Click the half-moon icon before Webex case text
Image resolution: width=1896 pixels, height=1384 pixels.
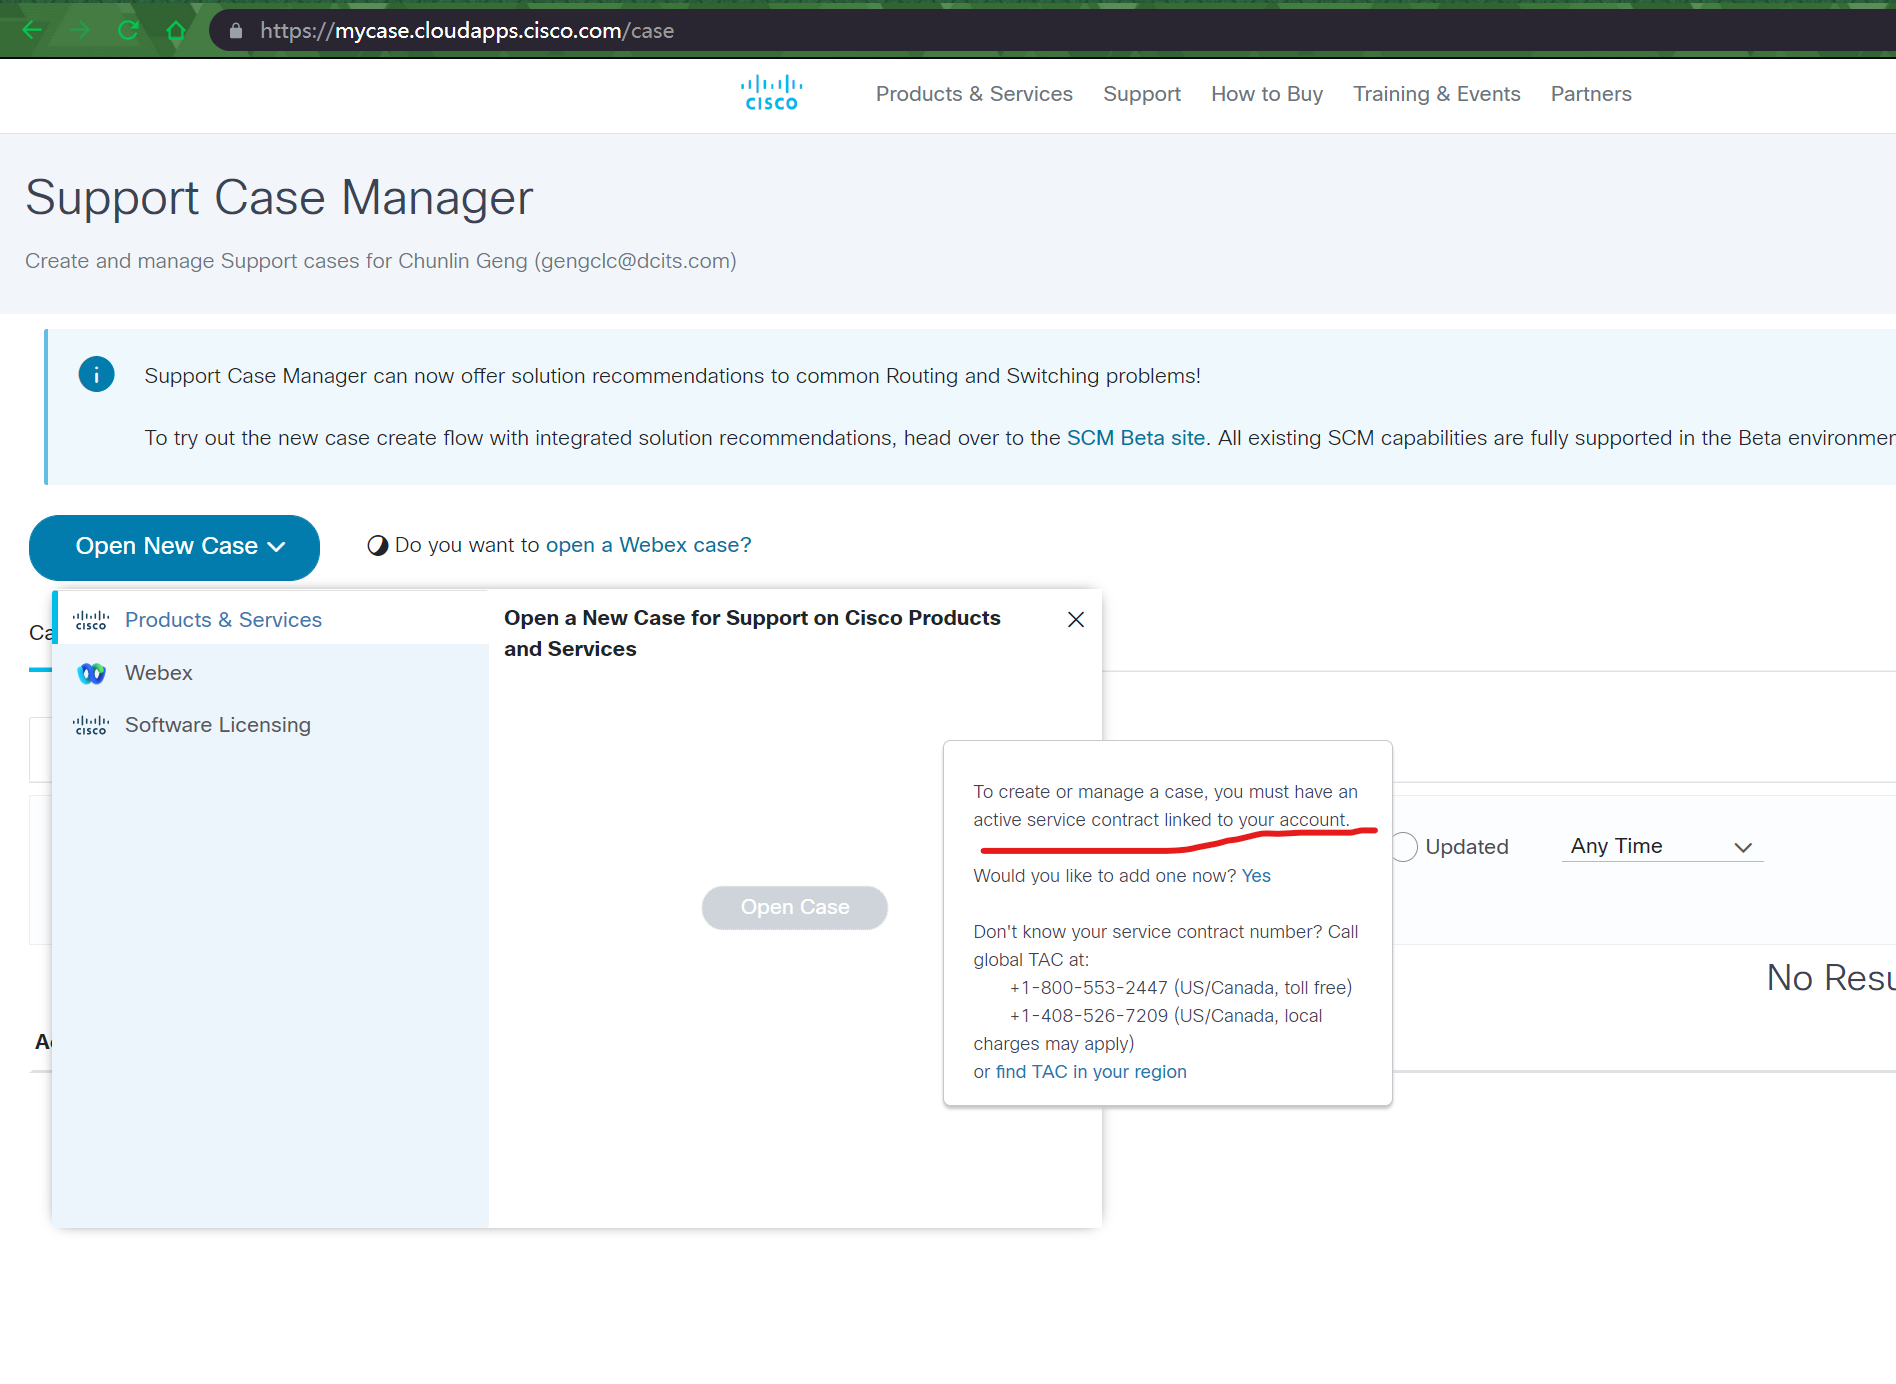pyautogui.click(x=375, y=545)
